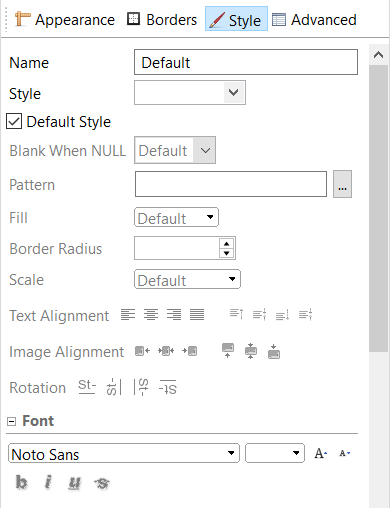Screen dimensions: 390x508
Task: Open the Noto Sans font name dropdown
Action: point(124,453)
